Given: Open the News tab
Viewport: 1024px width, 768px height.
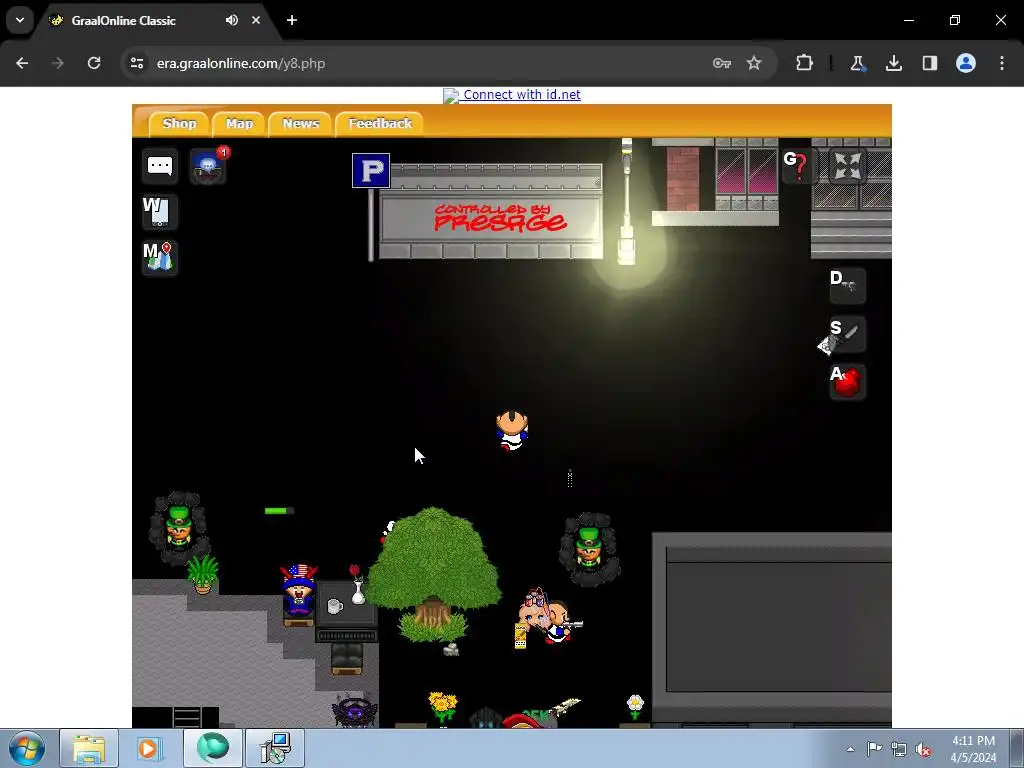Looking at the screenshot, I should click(300, 123).
